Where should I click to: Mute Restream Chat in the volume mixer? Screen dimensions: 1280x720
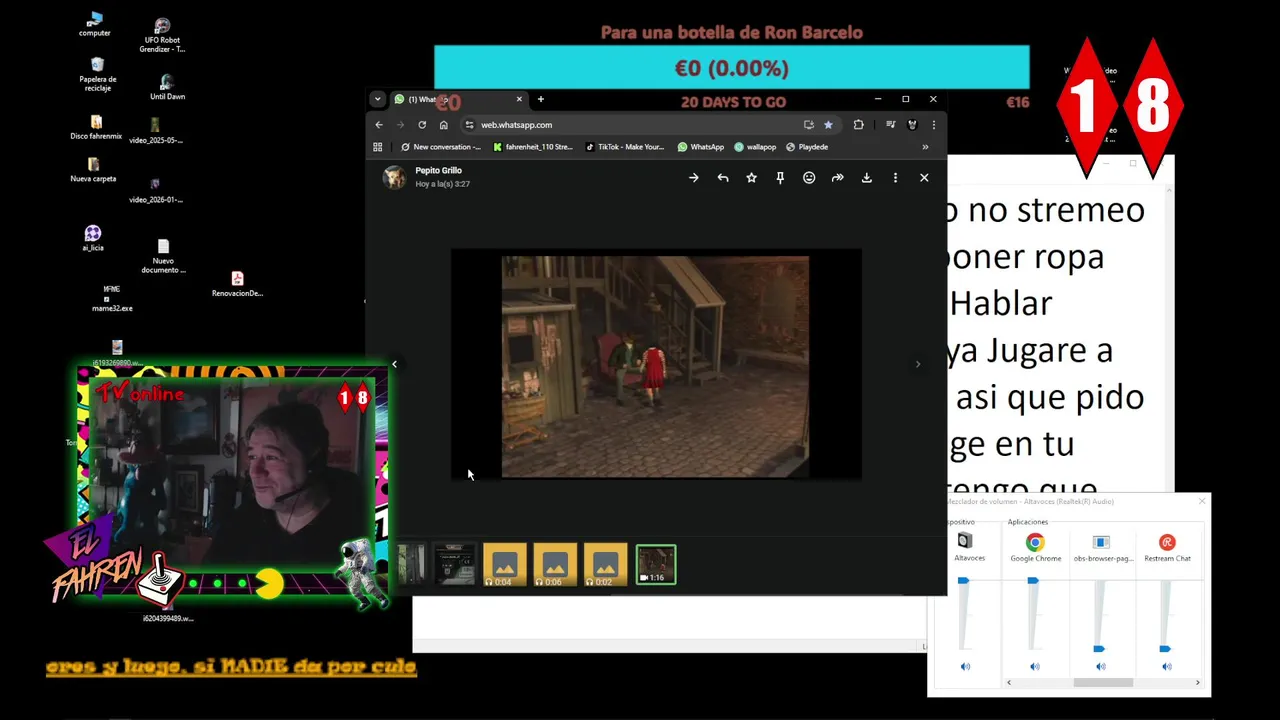(1167, 666)
